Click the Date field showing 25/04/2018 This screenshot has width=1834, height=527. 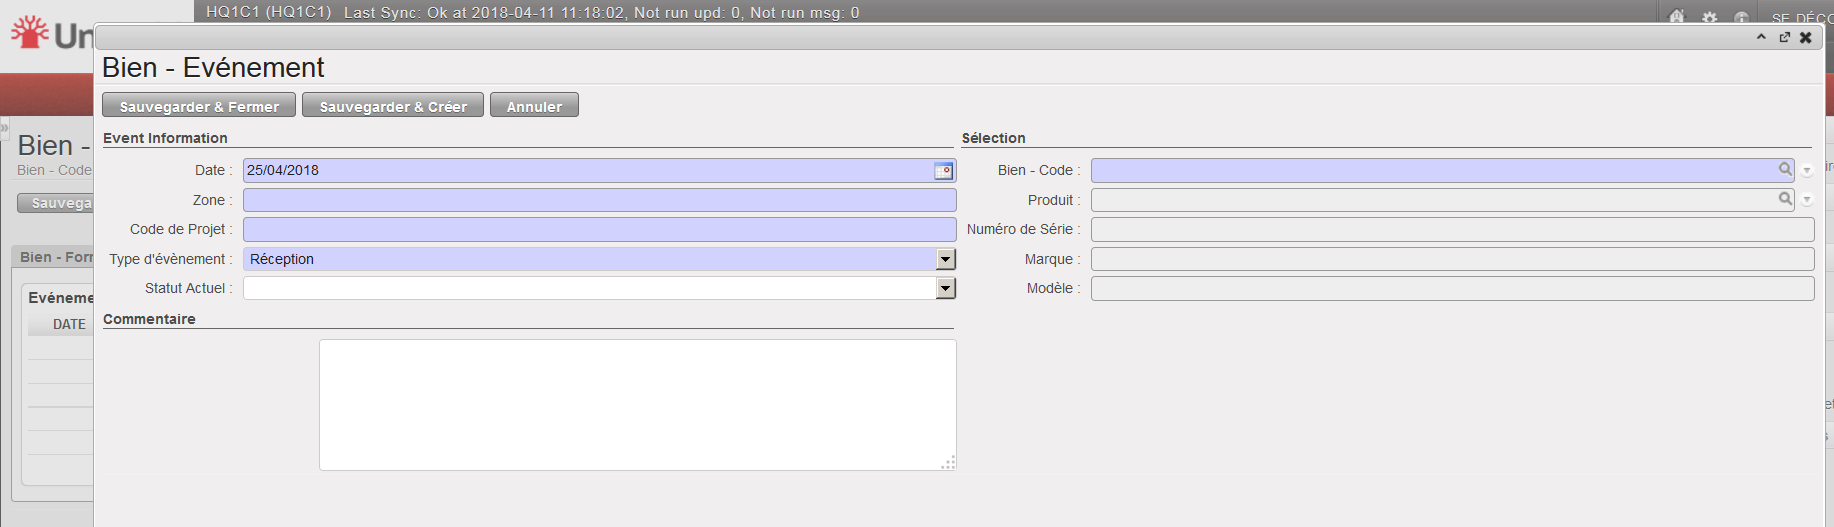pos(587,170)
